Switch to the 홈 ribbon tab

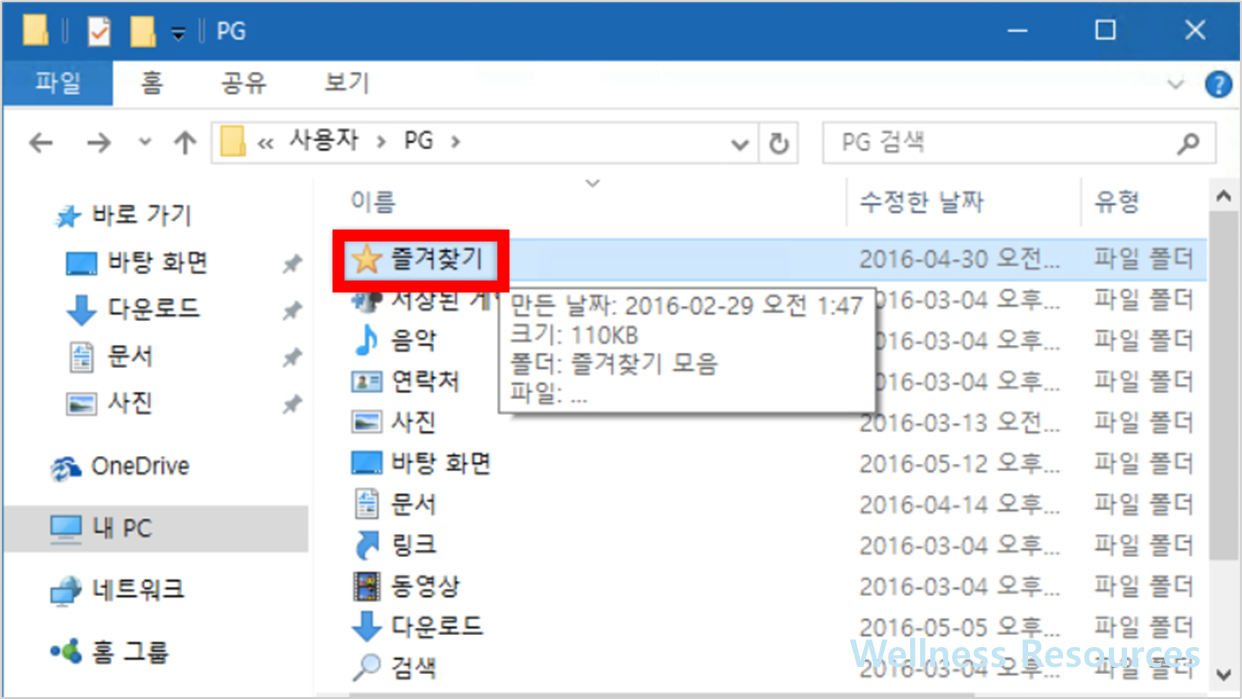[x=151, y=83]
